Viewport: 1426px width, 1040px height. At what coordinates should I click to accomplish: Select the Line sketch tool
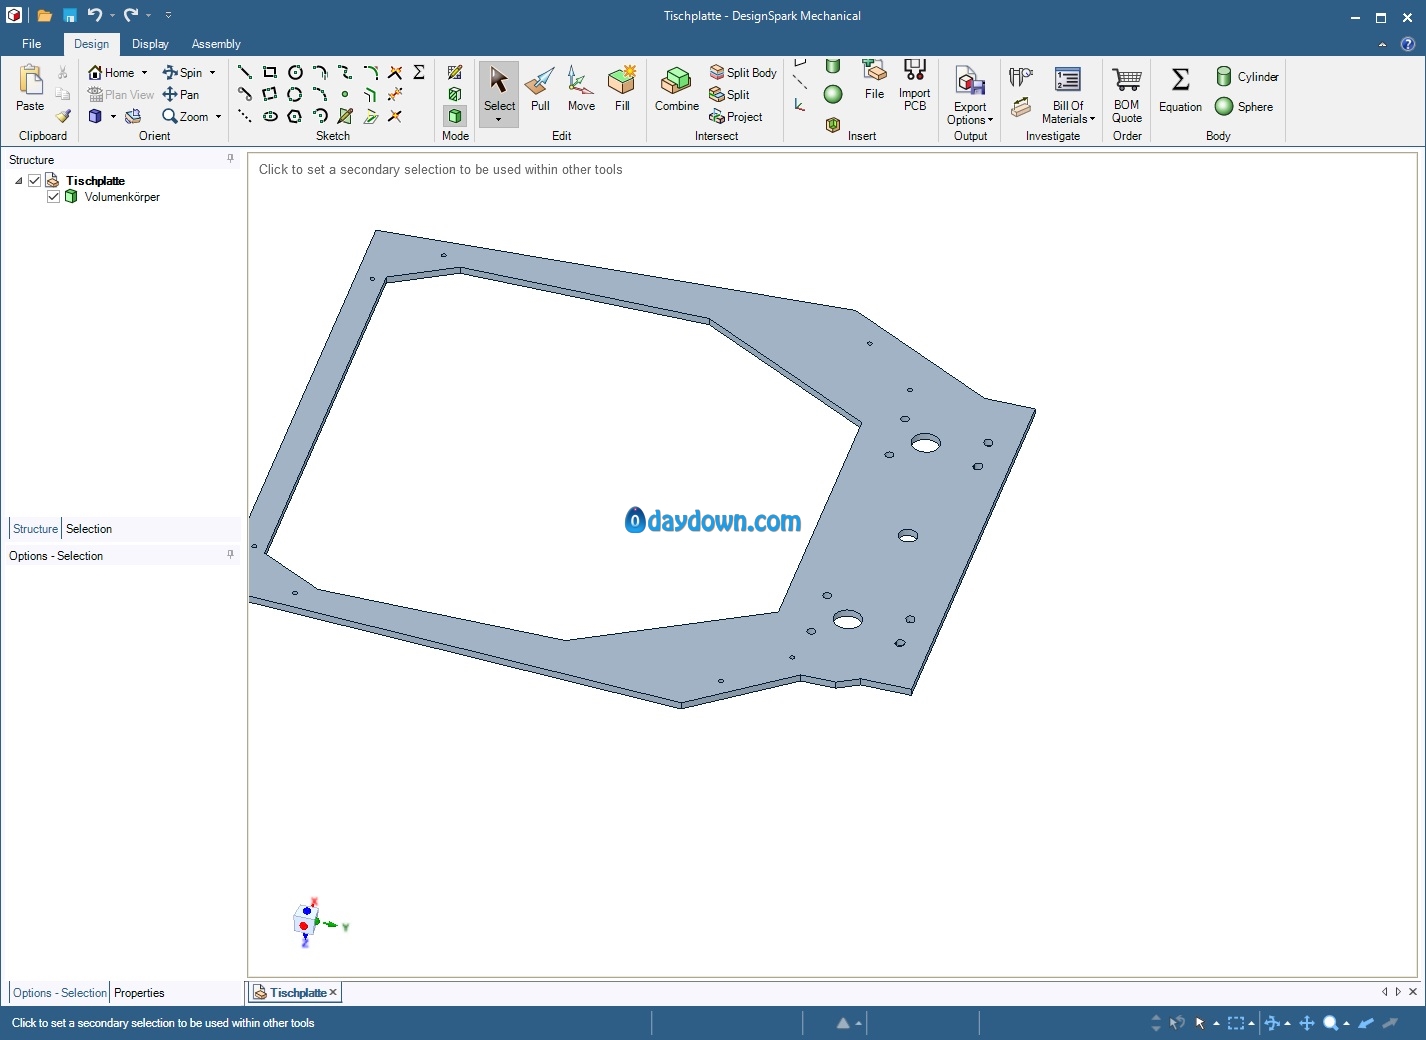(244, 72)
